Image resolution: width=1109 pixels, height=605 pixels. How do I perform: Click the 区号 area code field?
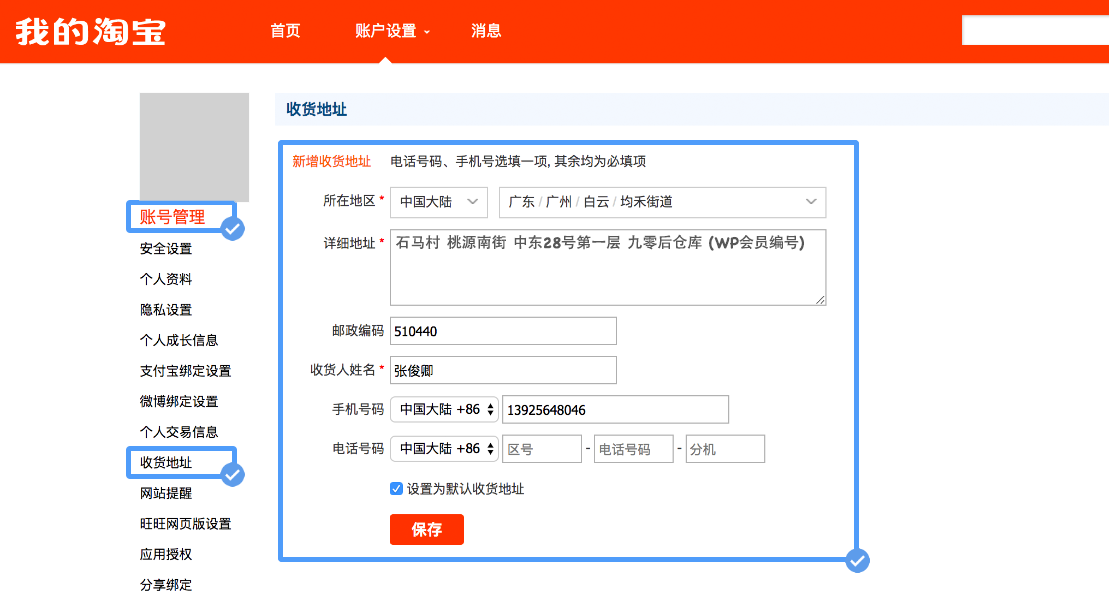click(x=541, y=449)
